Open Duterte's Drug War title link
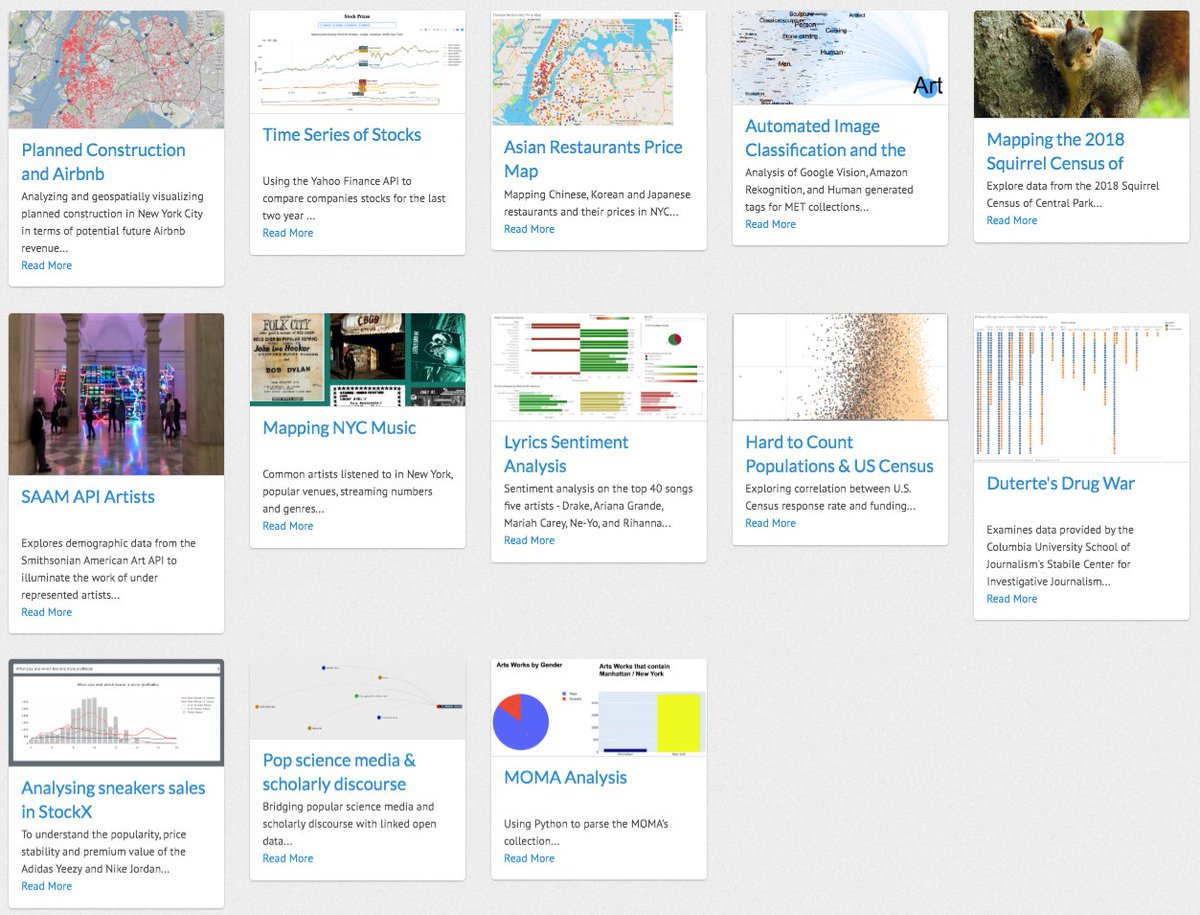 pos(1061,484)
